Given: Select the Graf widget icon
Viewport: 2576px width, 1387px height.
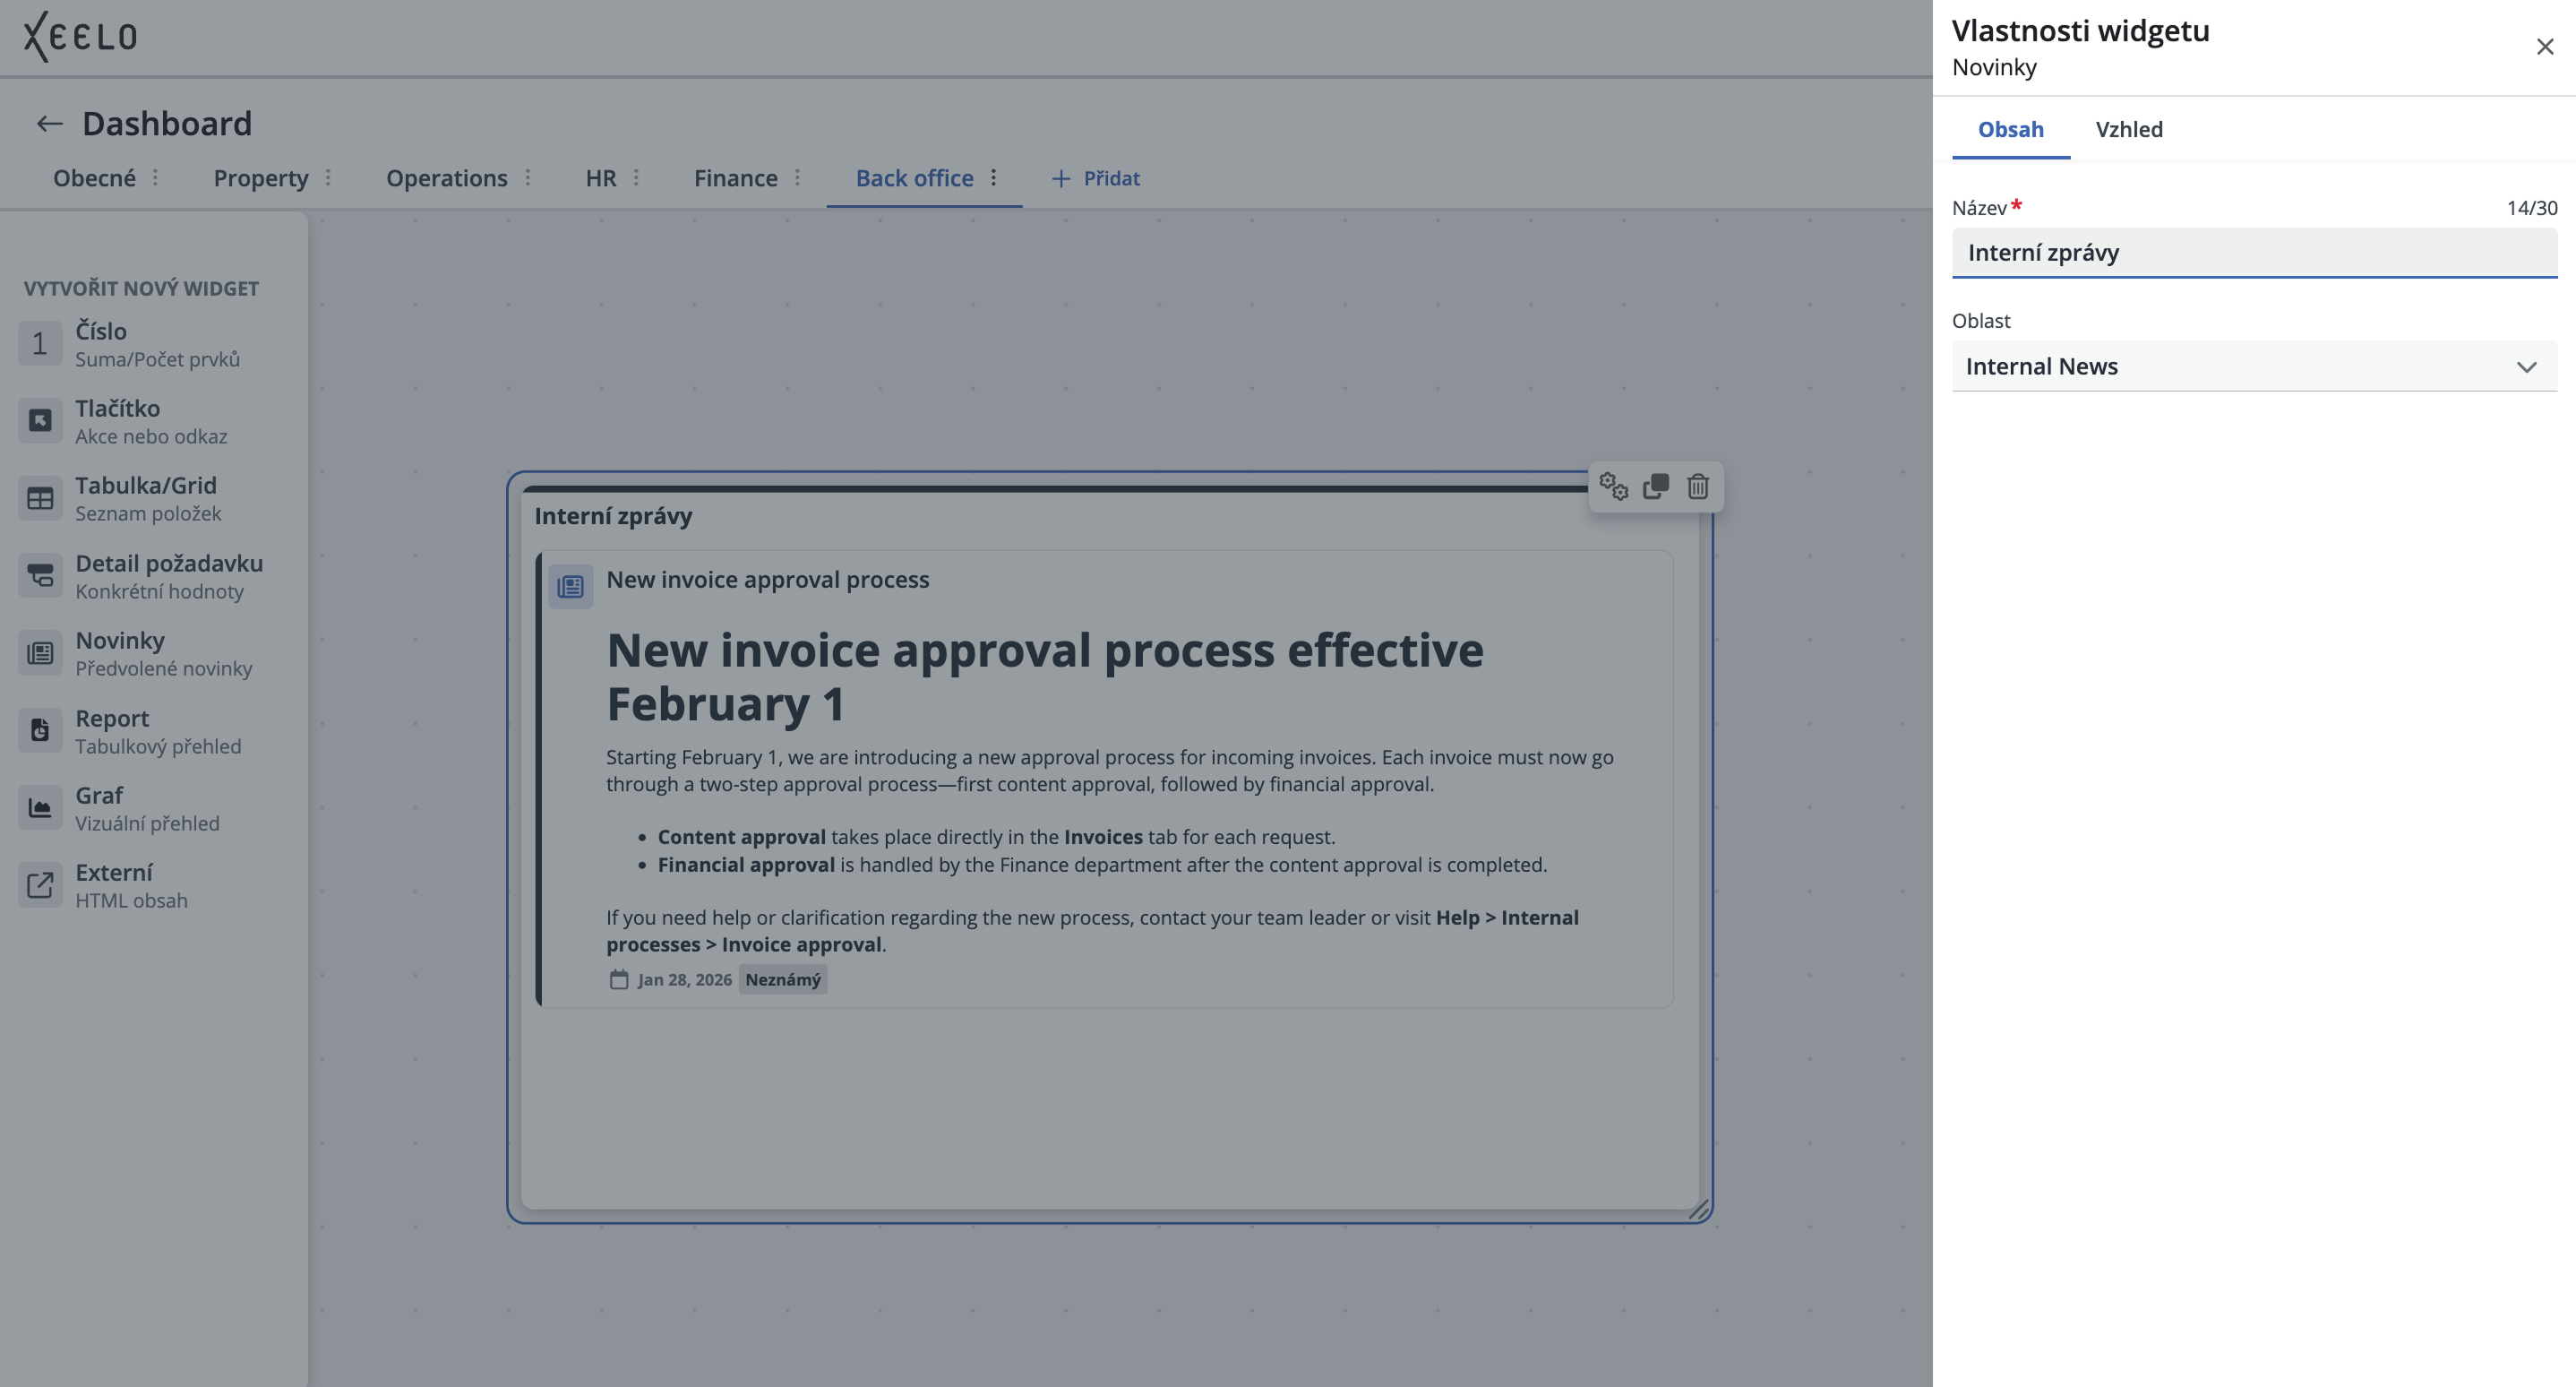Looking at the screenshot, I should pos(40,808).
